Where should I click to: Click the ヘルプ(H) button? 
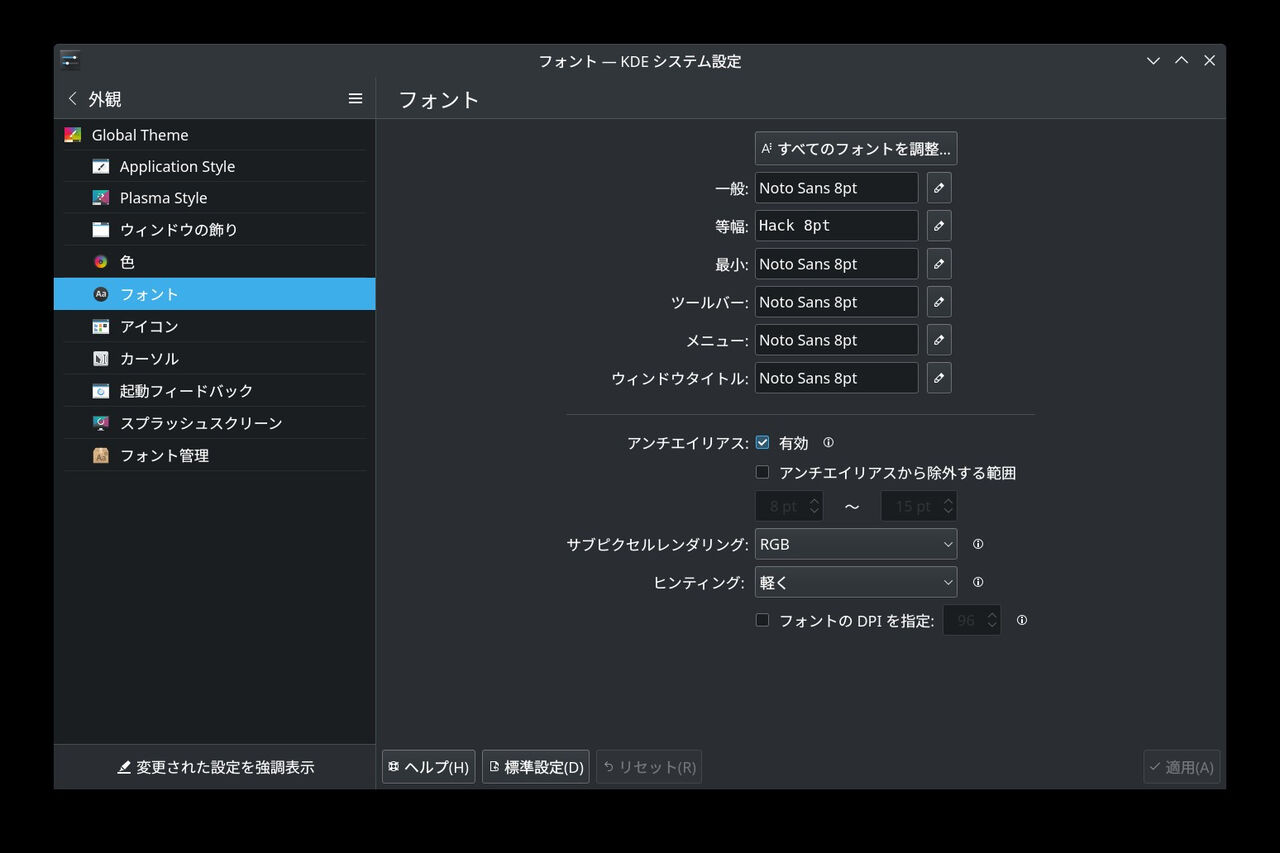tap(428, 766)
